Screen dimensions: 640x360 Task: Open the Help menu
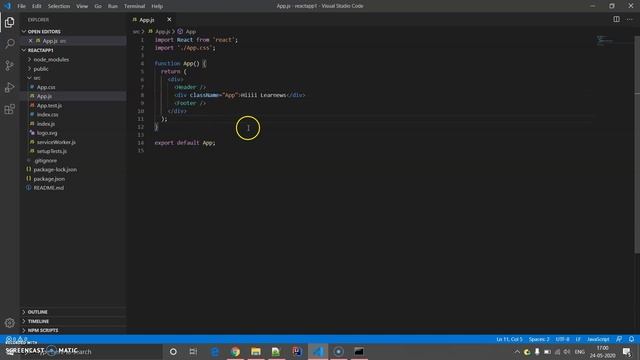(157, 6)
